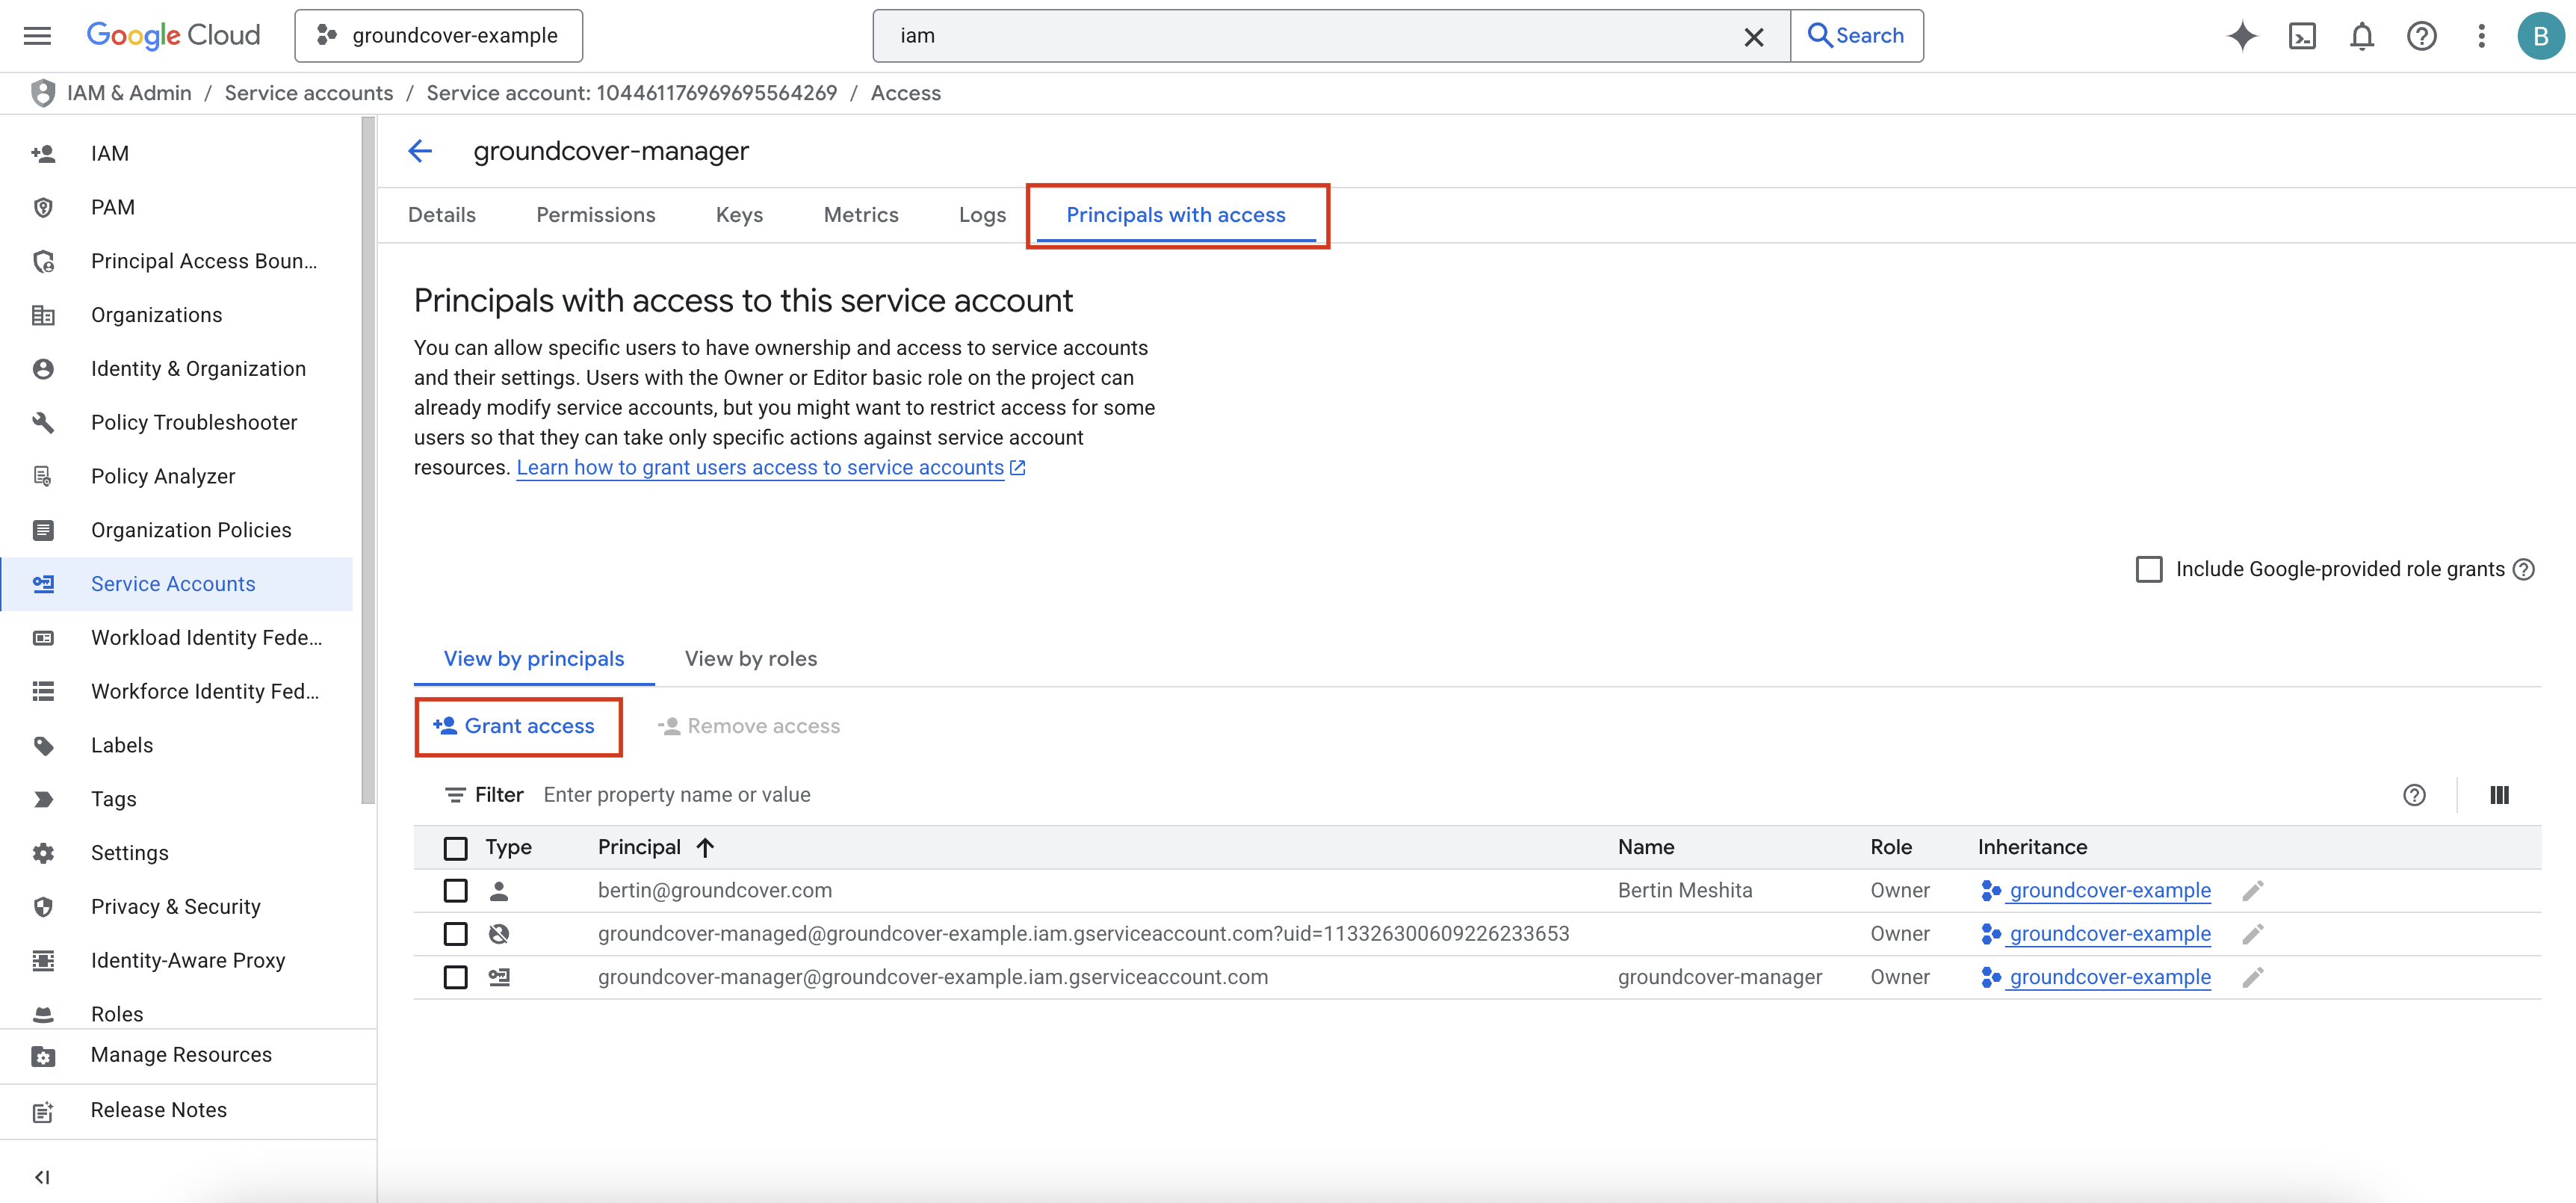Viewport: 2576px width, 1203px height.
Task: Open the notifications bell
Action: 2361,36
